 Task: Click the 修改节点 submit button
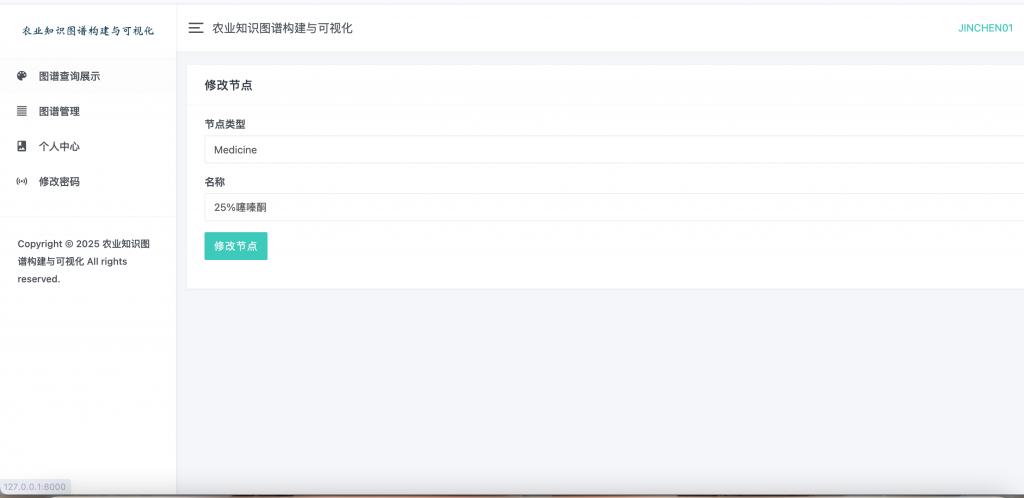point(236,246)
